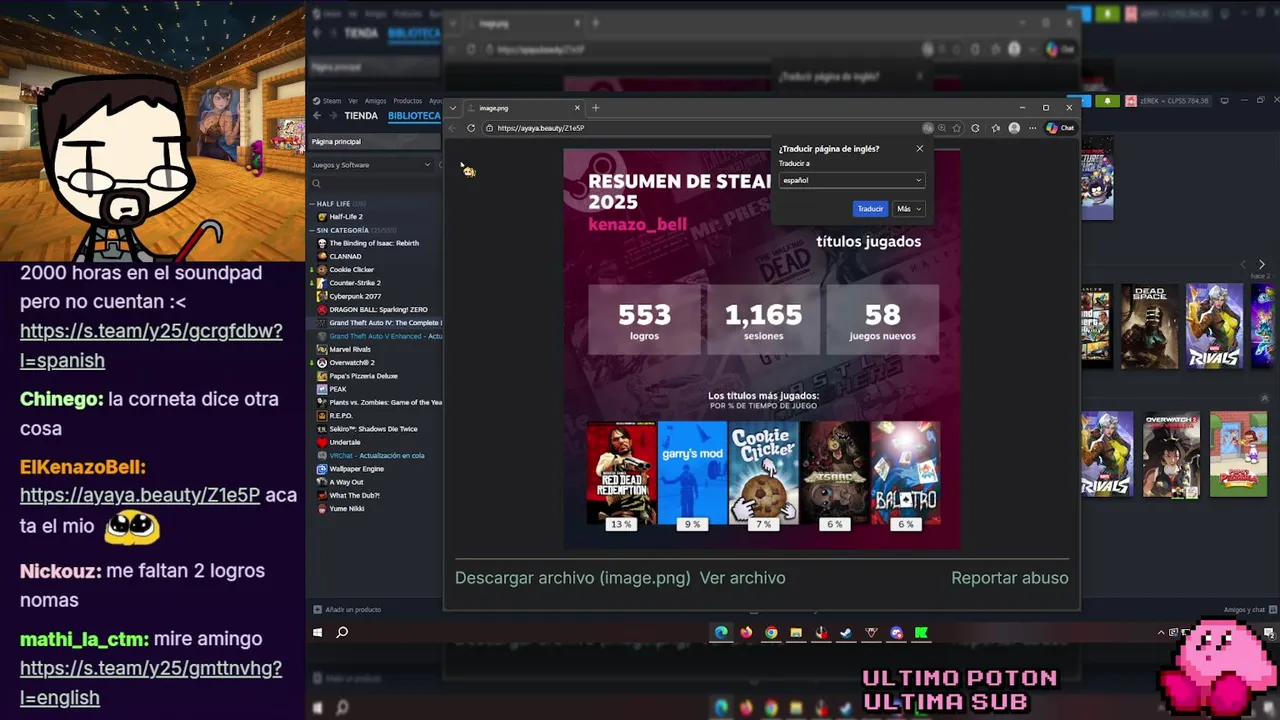Close the image.png tab
The width and height of the screenshot is (1280, 720).
tap(577, 108)
